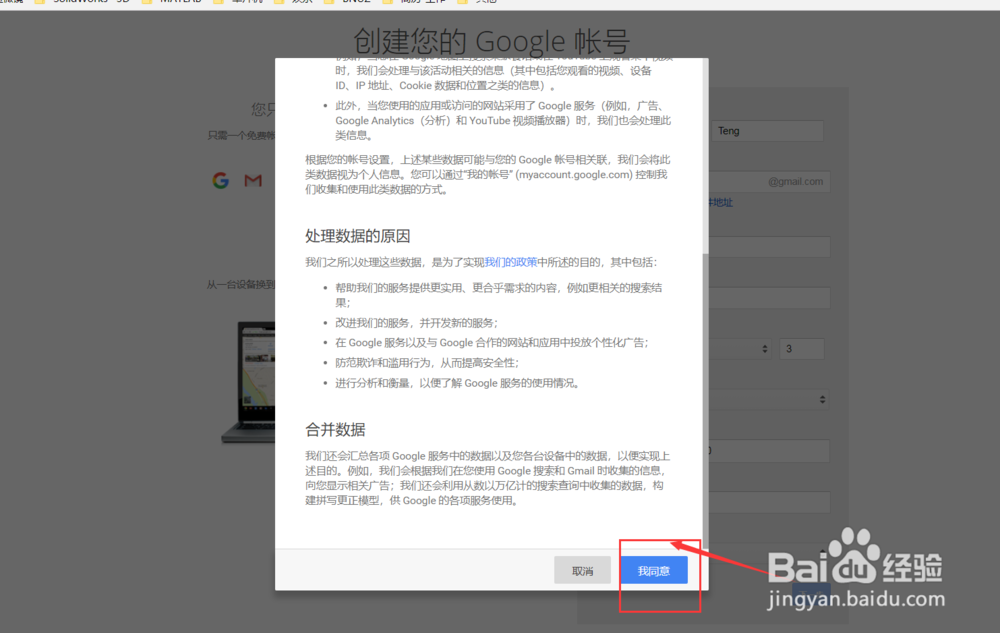Open the blue 地址 link under username
The image size is (1000, 633).
(x=721, y=203)
